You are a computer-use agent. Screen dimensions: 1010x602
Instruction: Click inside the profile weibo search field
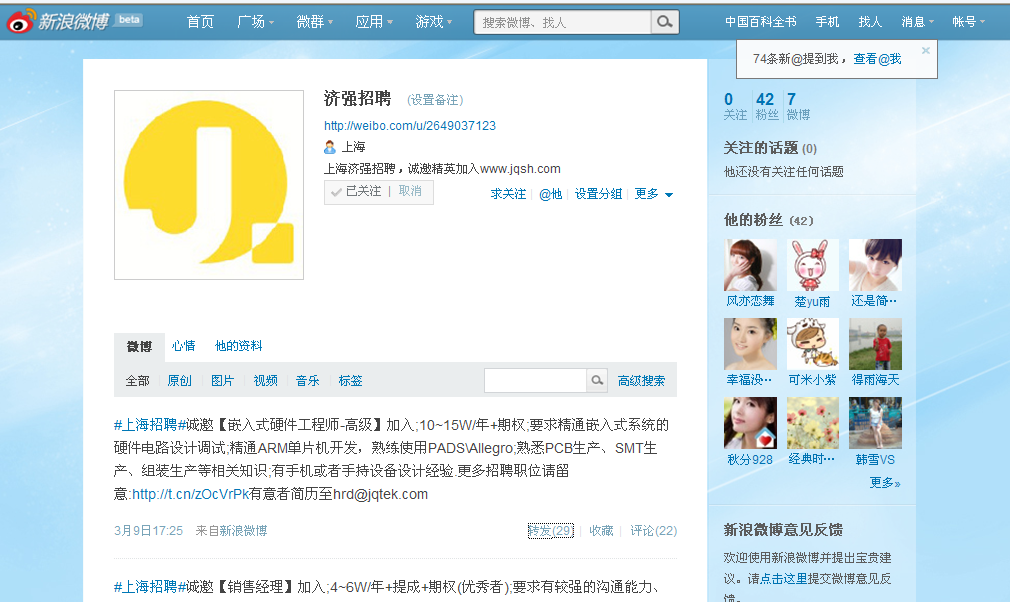tap(533, 380)
